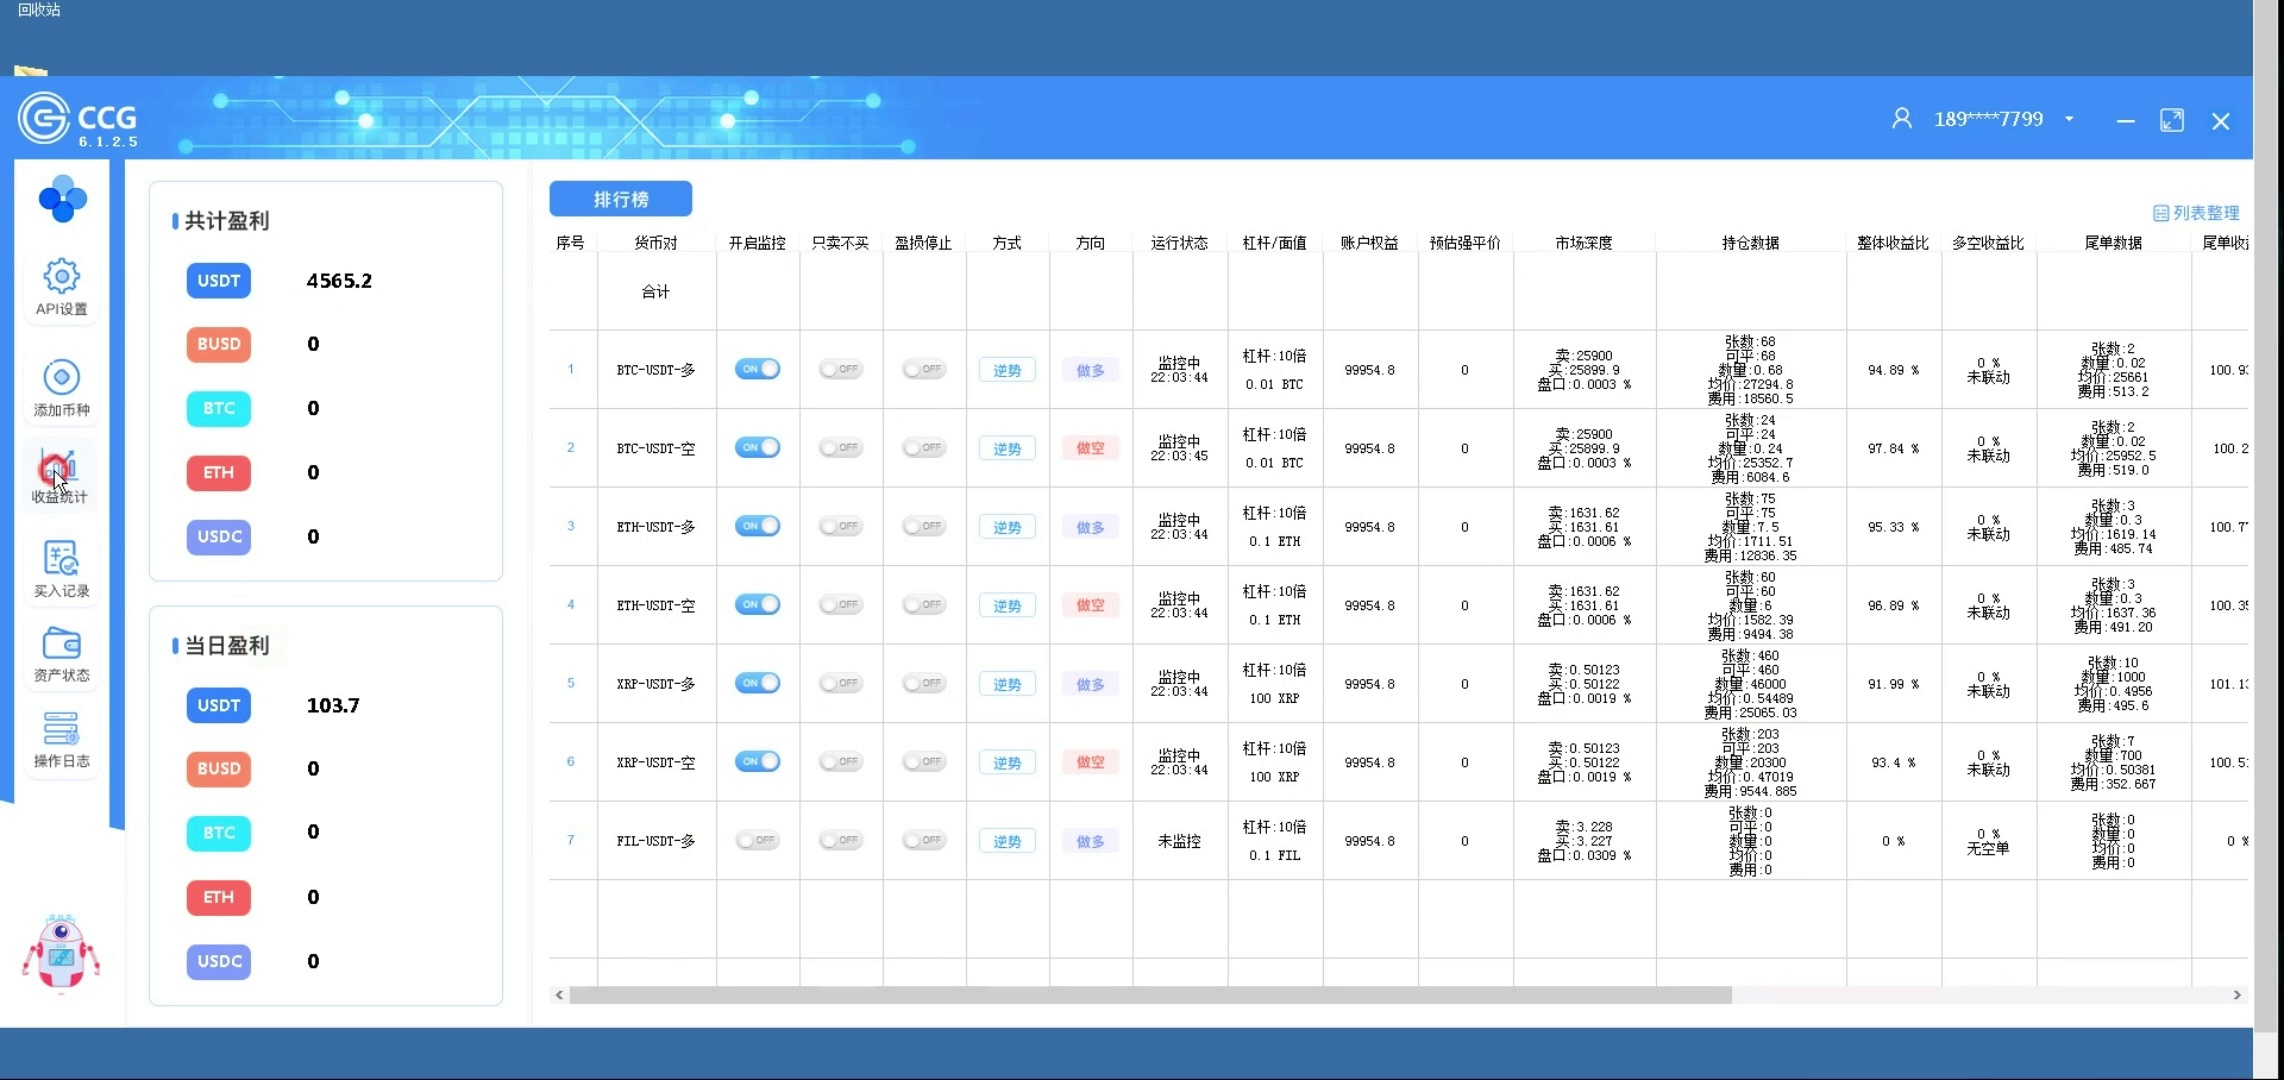Click the blue clover home icon
This screenshot has width=2284, height=1080.
[62, 199]
